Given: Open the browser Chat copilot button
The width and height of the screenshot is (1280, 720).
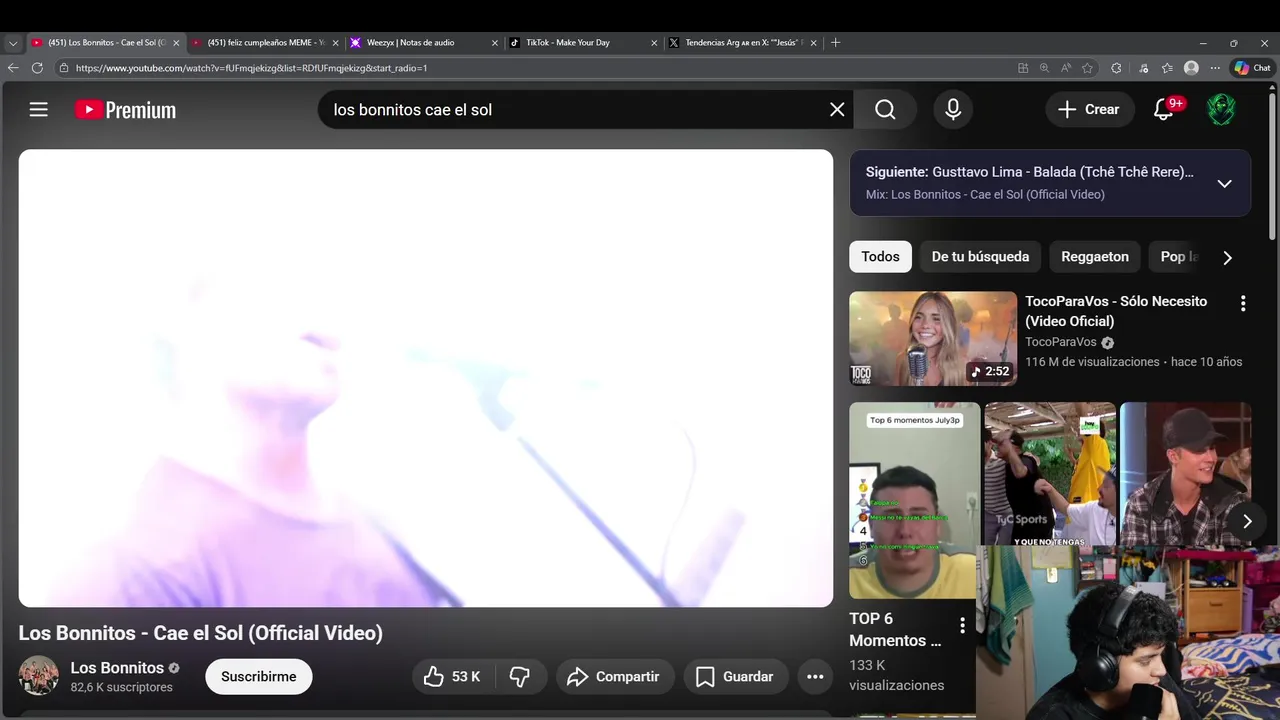Looking at the screenshot, I should pos(1253,68).
